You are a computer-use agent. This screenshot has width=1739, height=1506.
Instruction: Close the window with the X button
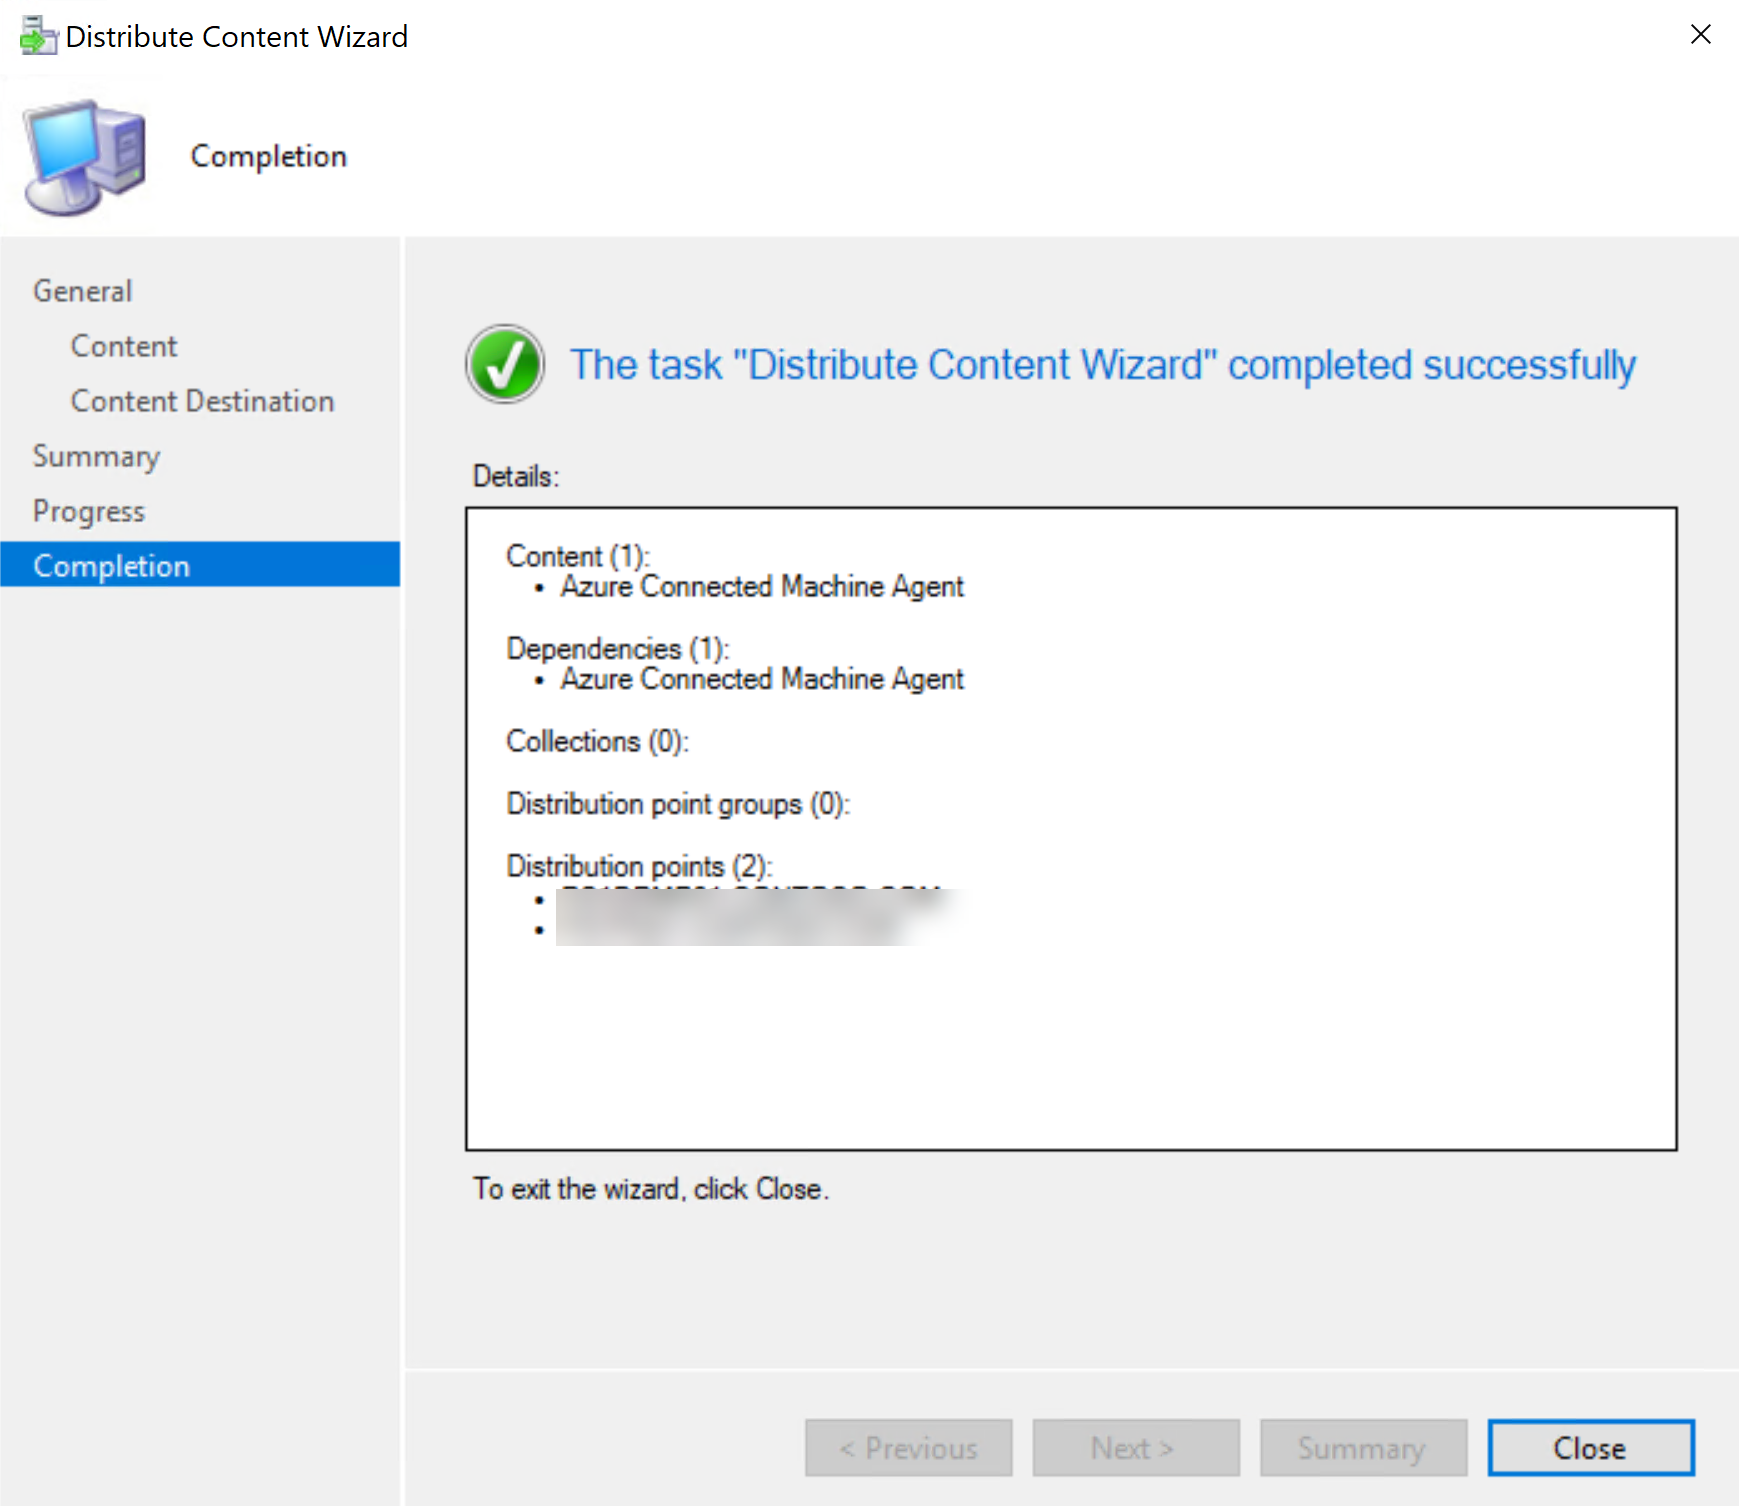(1700, 35)
